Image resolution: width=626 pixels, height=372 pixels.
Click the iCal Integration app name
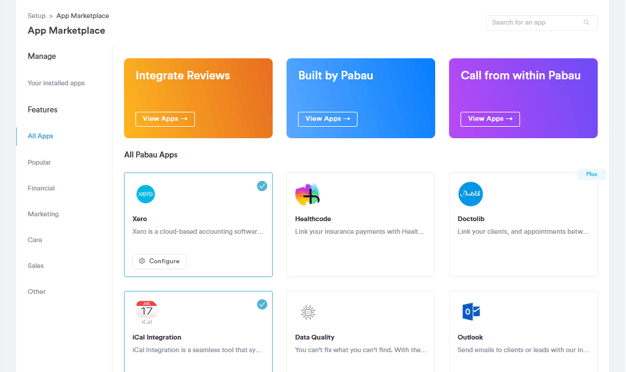pyautogui.click(x=157, y=337)
